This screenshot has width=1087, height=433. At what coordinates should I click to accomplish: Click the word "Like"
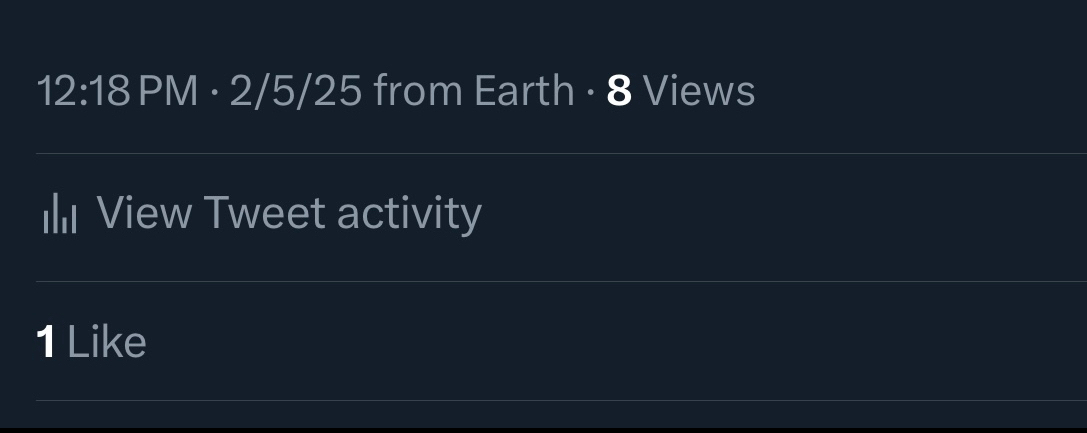tap(107, 342)
